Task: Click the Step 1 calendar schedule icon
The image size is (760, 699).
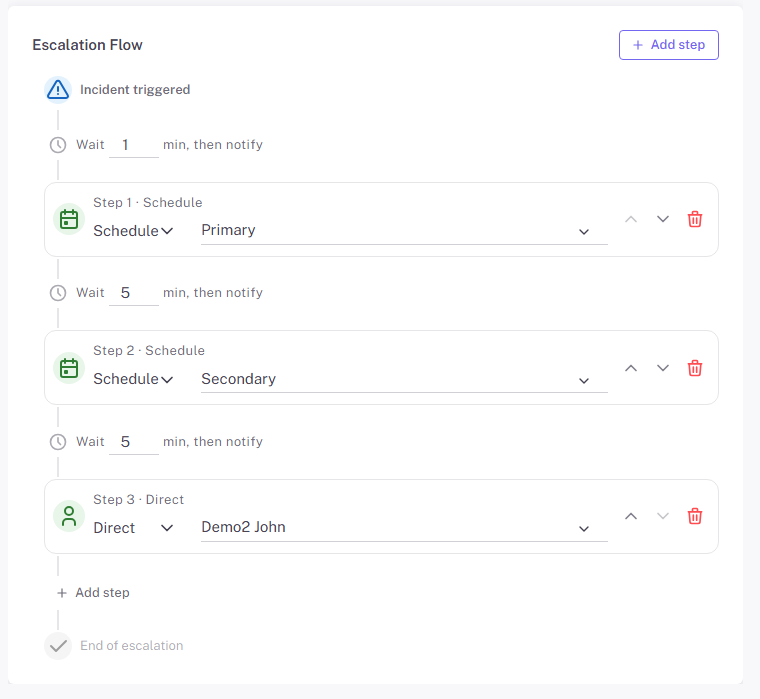Action: (69, 219)
